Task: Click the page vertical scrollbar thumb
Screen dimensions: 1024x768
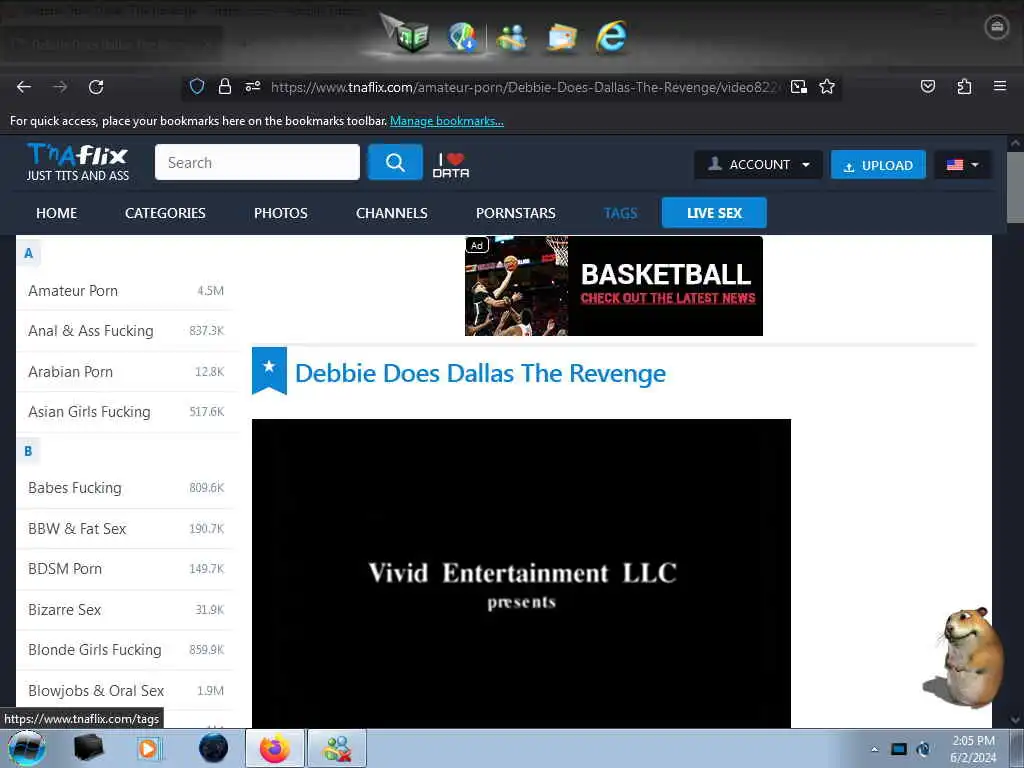Action: point(1015,187)
